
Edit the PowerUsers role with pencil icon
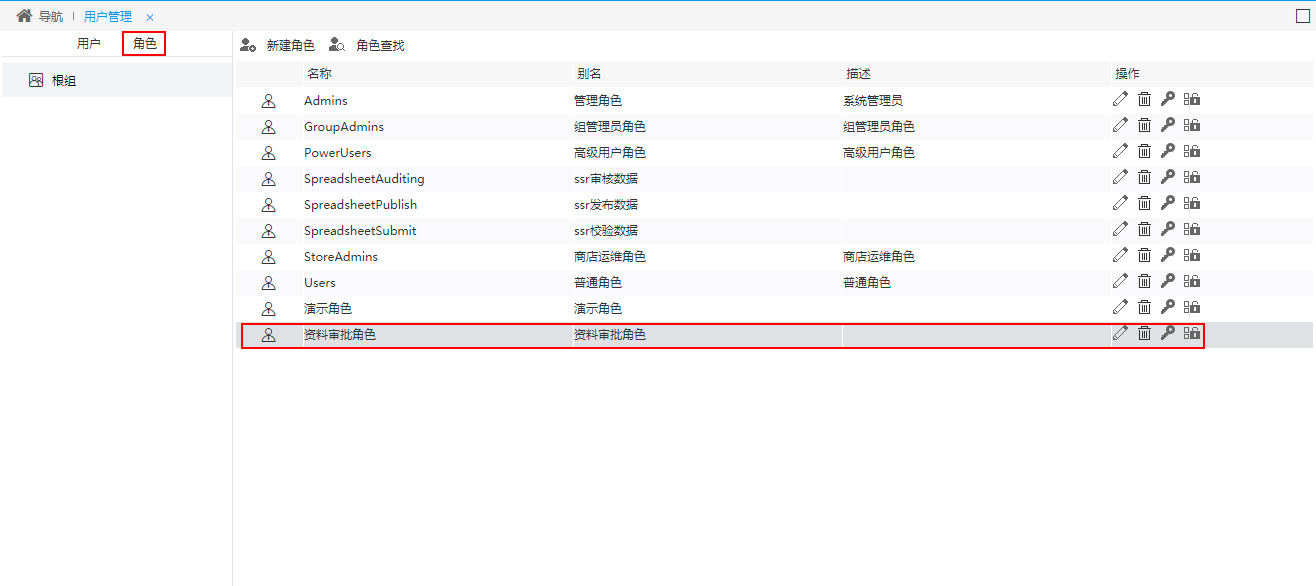tap(1120, 151)
